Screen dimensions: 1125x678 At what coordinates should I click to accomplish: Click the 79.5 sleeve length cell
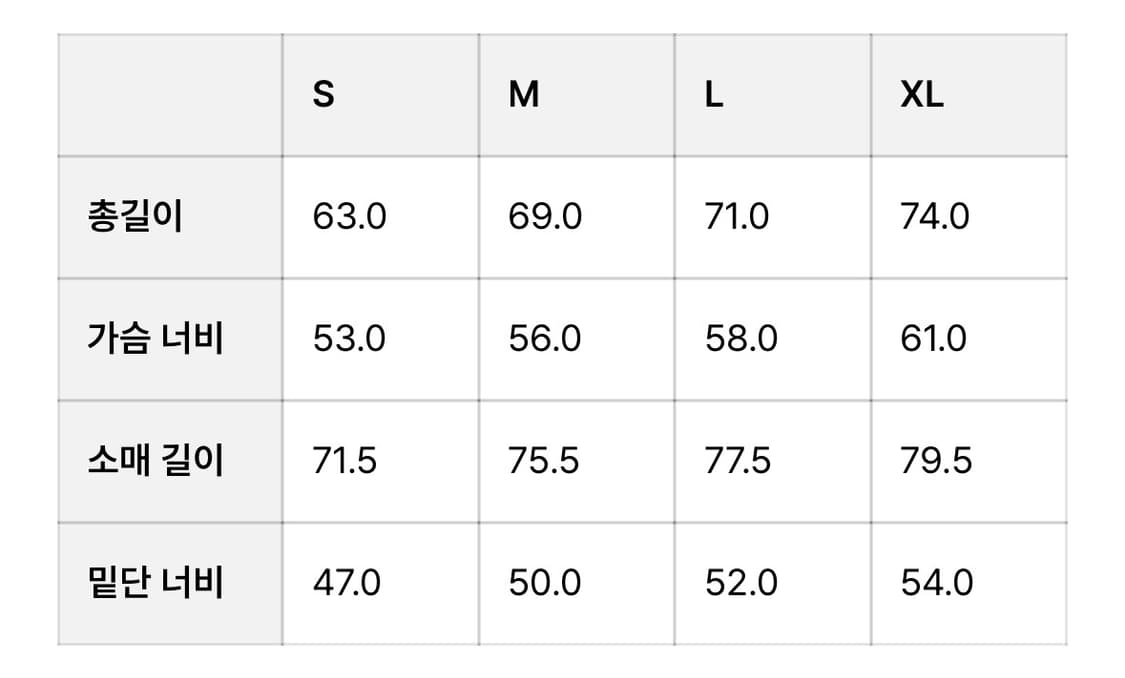[936, 461]
